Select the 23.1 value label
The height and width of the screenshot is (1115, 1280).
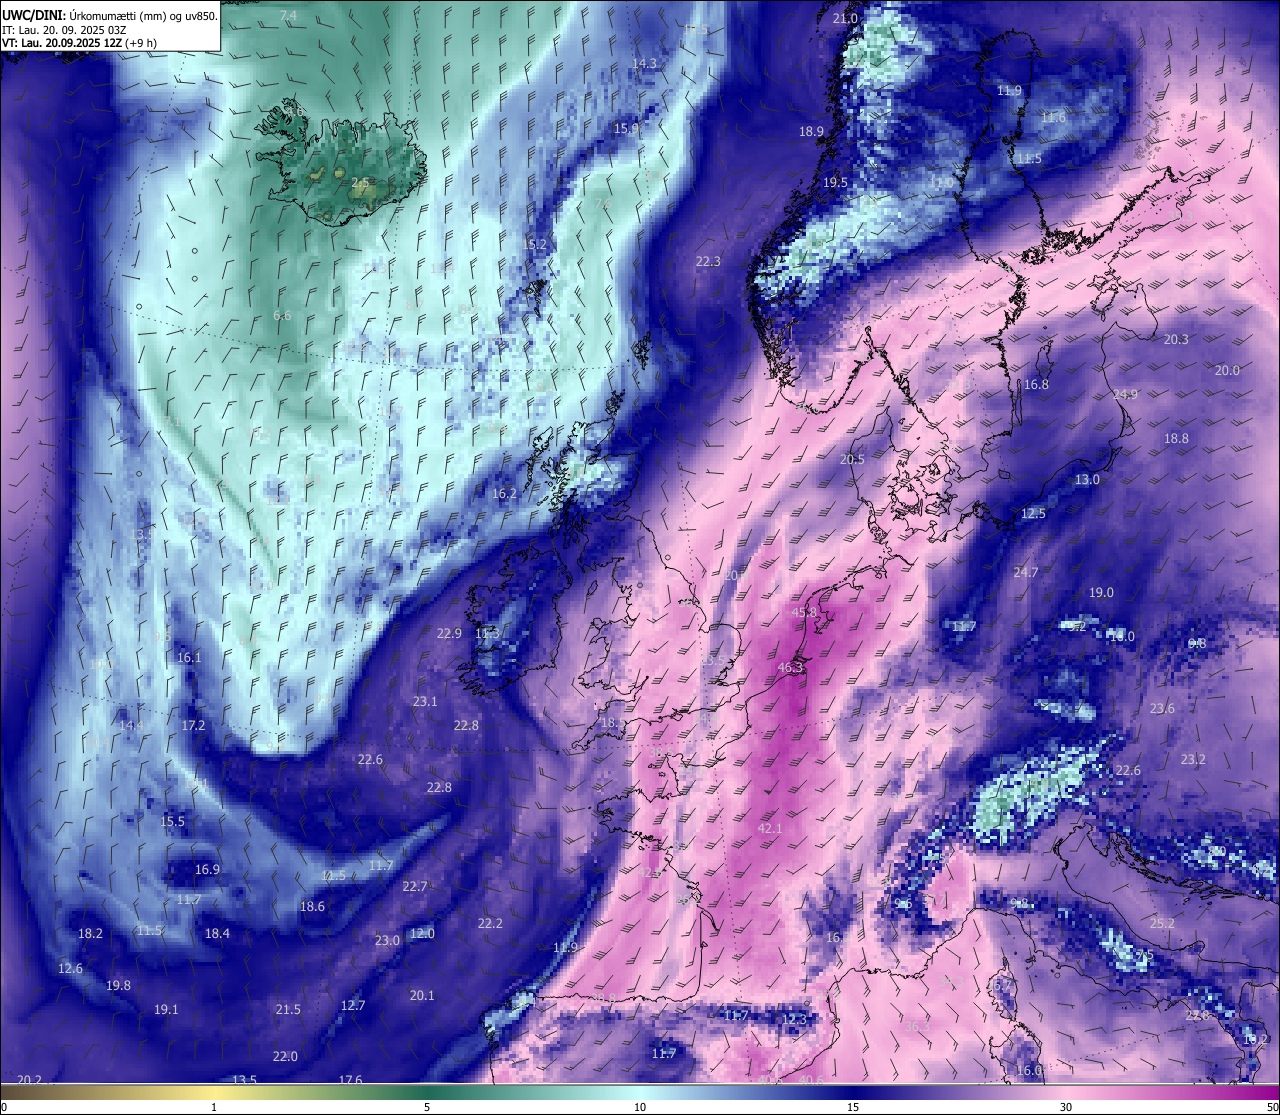tap(425, 701)
